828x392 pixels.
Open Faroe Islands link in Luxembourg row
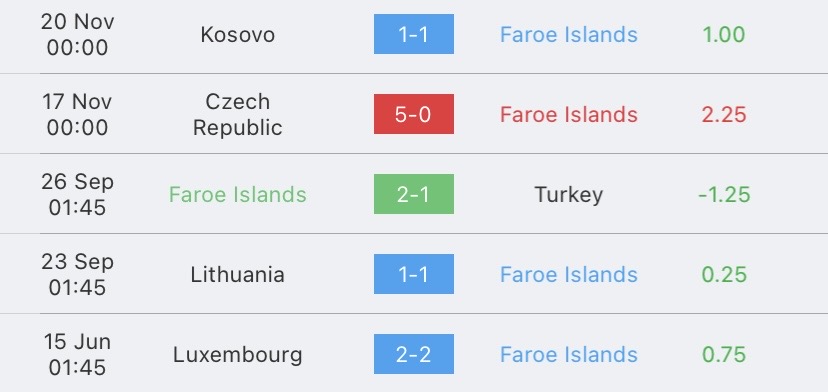click(x=569, y=354)
